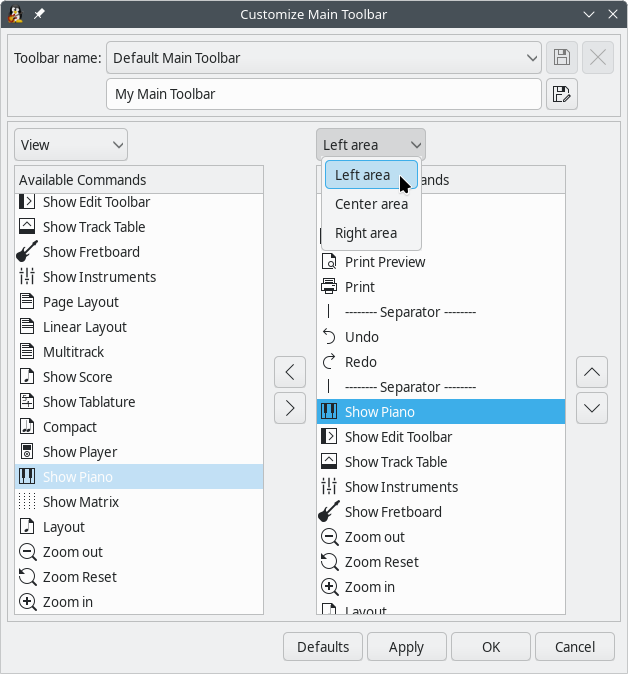
Task: Click the My Main Toolbar text field
Action: pos(324,95)
